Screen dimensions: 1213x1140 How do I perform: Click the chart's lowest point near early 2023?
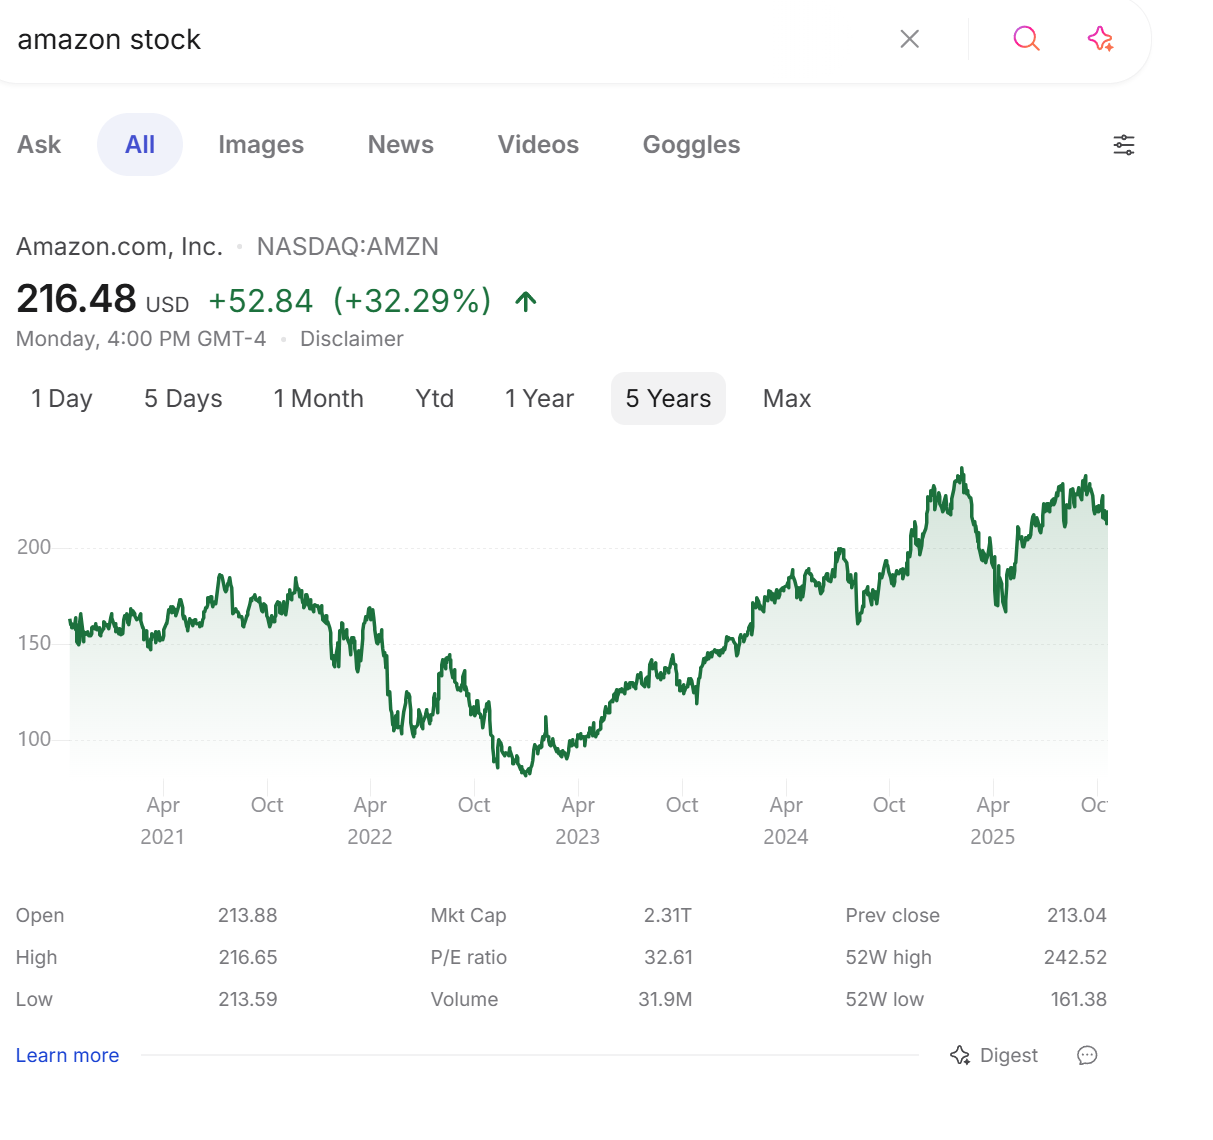tap(526, 772)
